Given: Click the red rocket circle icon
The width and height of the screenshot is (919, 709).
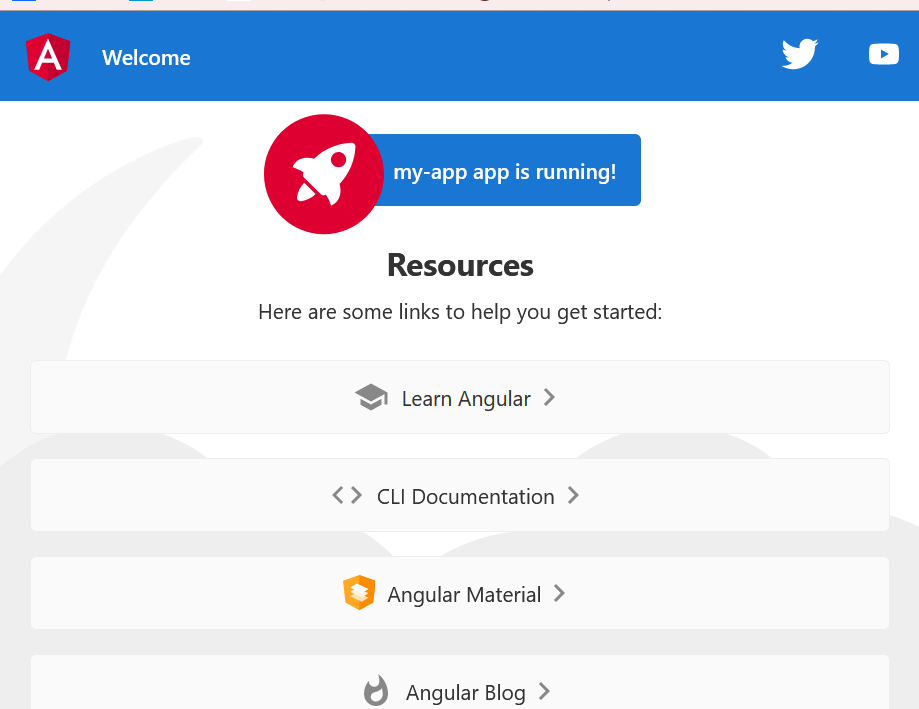Looking at the screenshot, I should pos(324,174).
